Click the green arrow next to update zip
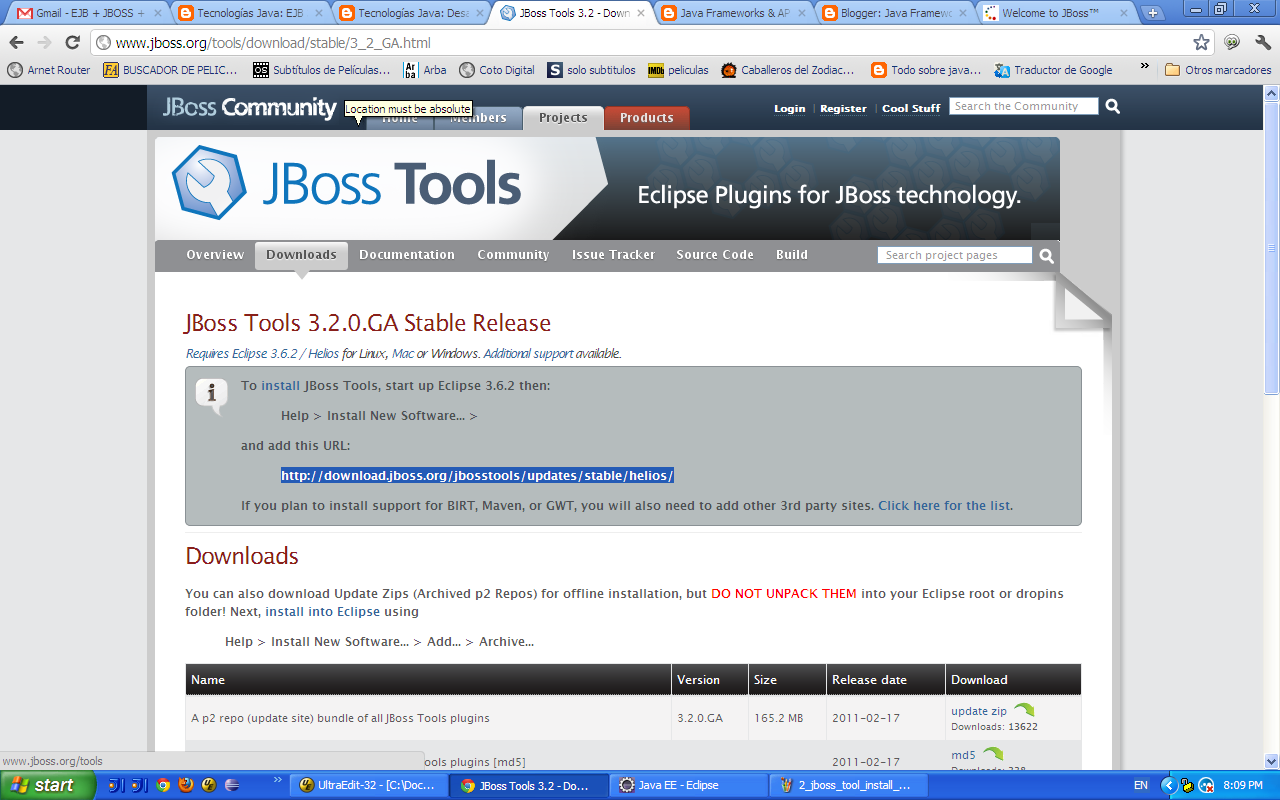This screenshot has width=1280, height=800. click(x=1023, y=710)
